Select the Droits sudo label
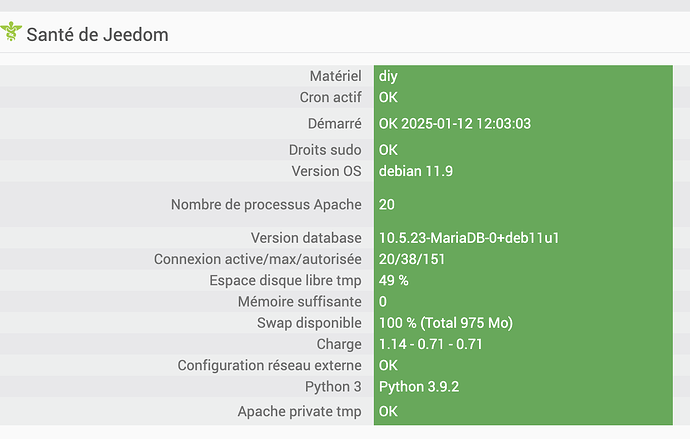 coord(325,150)
